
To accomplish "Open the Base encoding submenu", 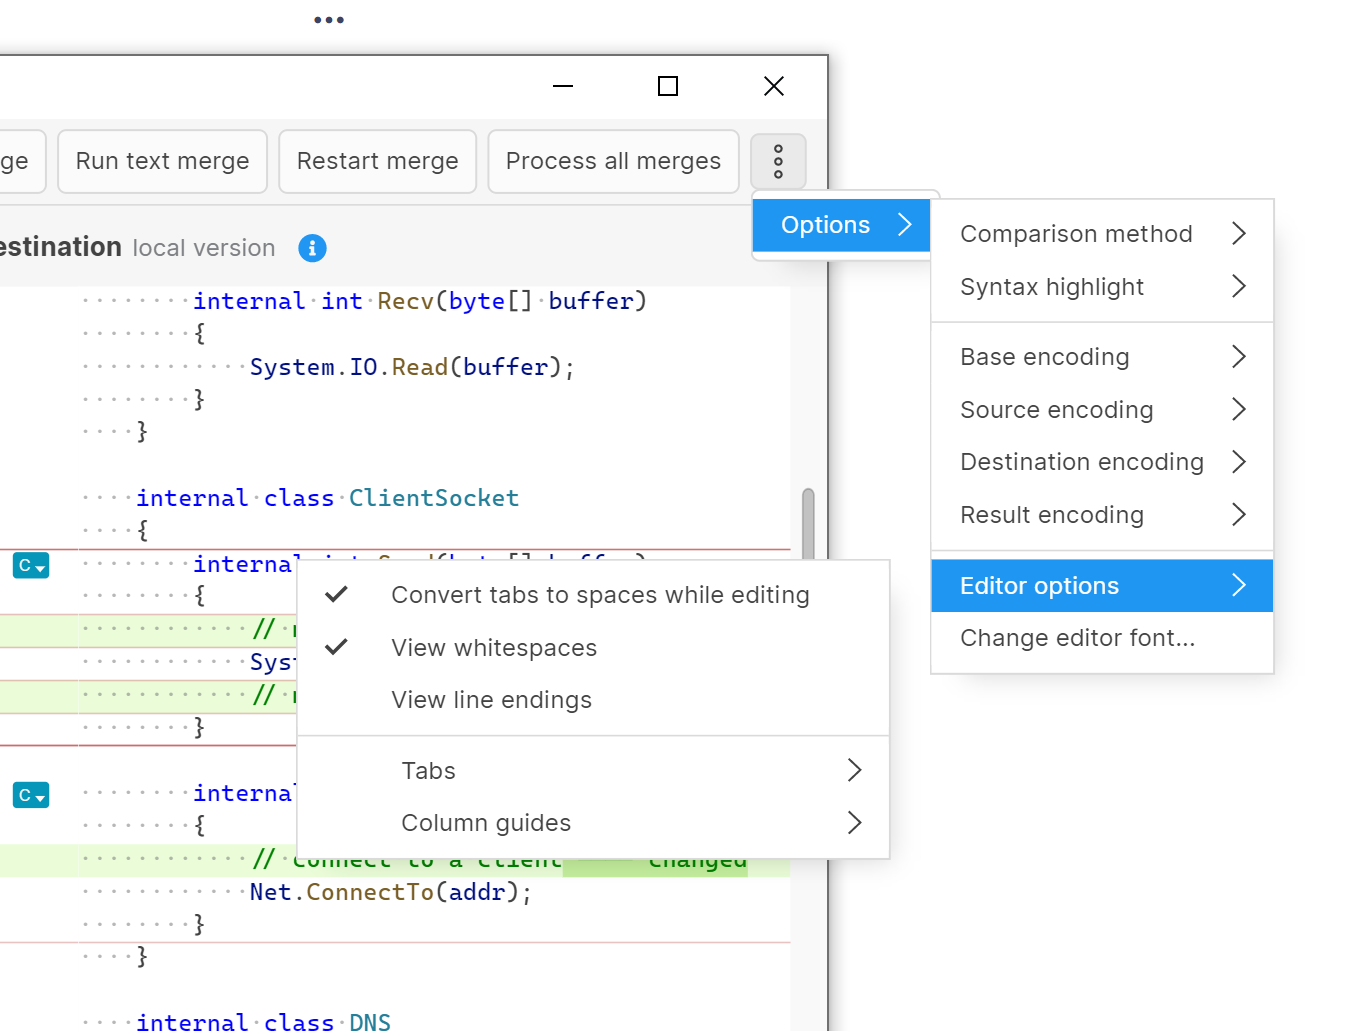I will tap(1044, 356).
